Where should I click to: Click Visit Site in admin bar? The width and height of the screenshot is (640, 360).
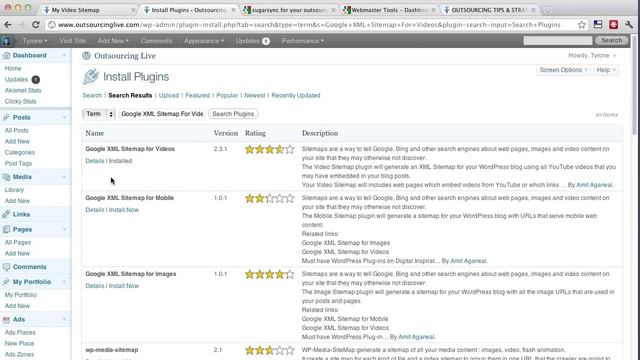coord(73,41)
